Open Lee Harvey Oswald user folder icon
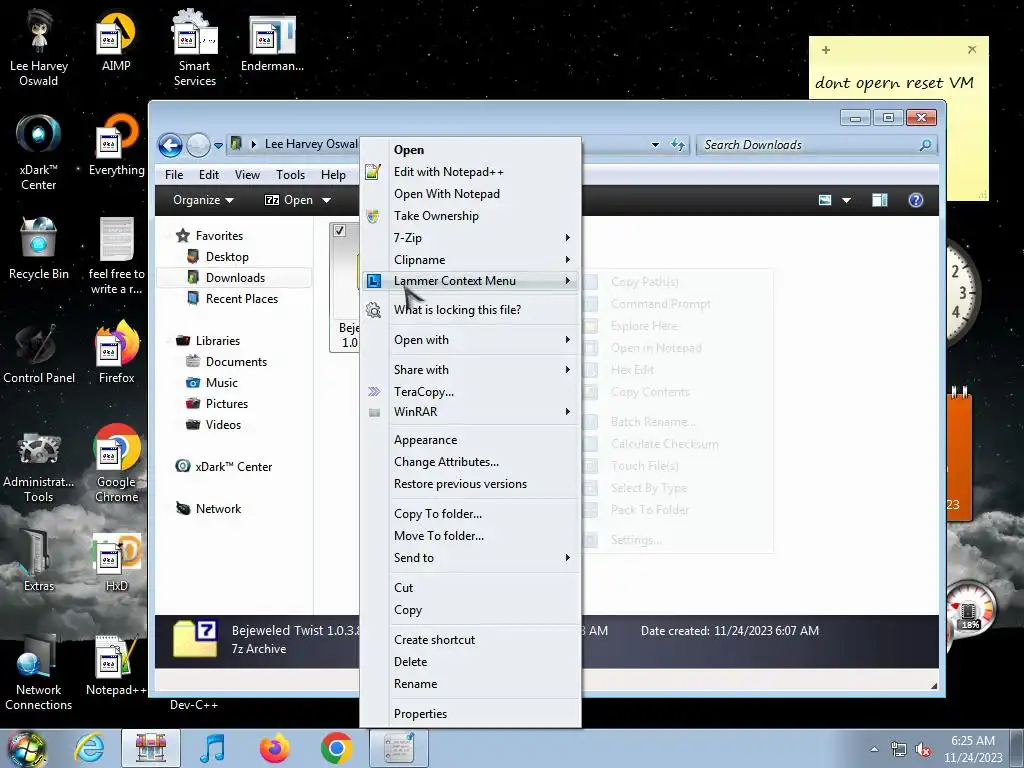1024x768 pixels. [39, 48]
